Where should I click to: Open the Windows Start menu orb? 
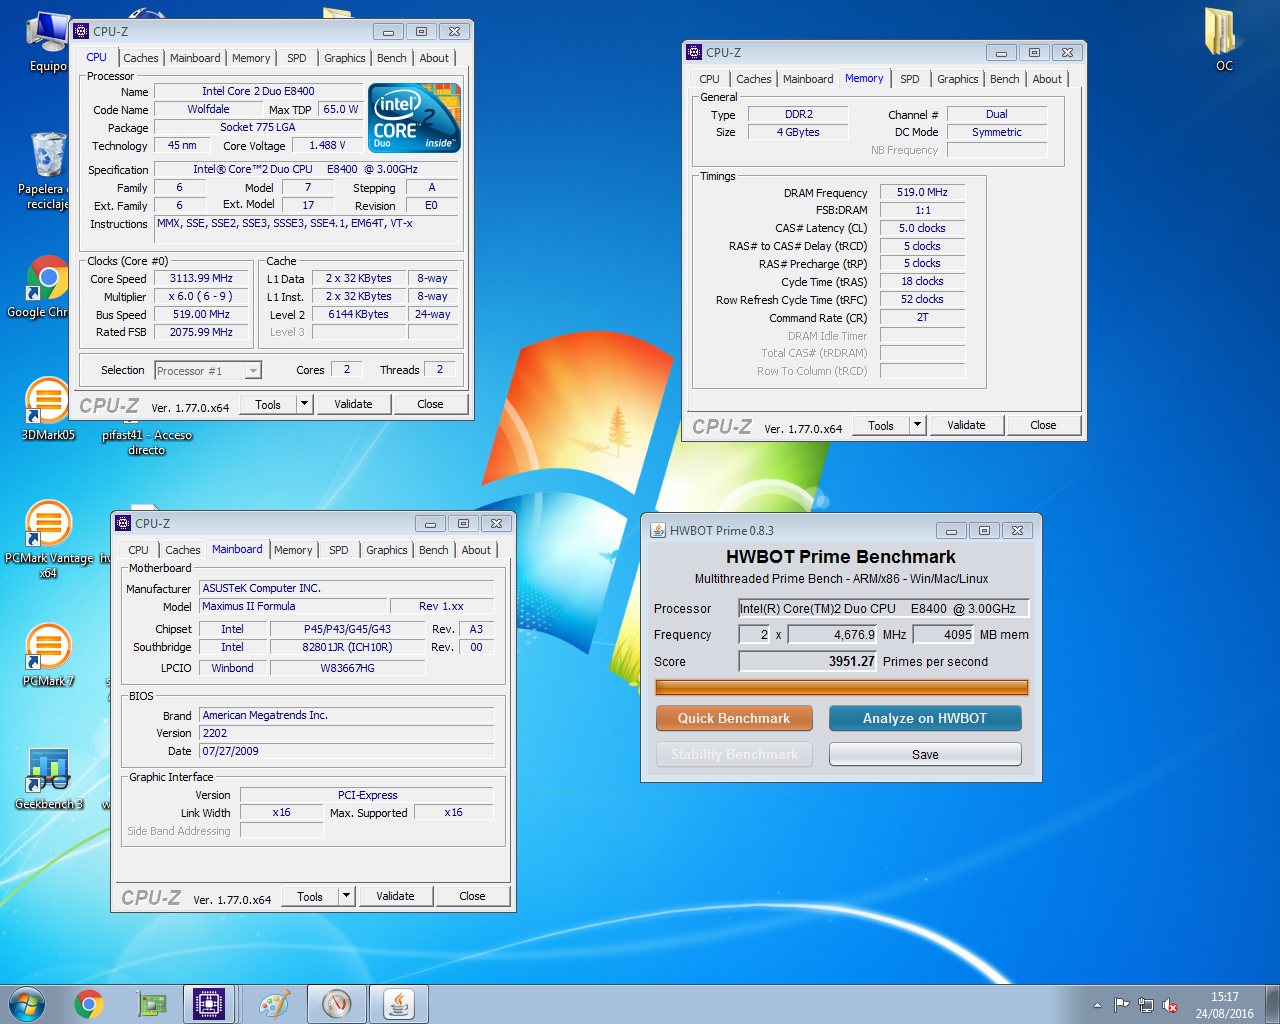click(x=27, y=1004)
